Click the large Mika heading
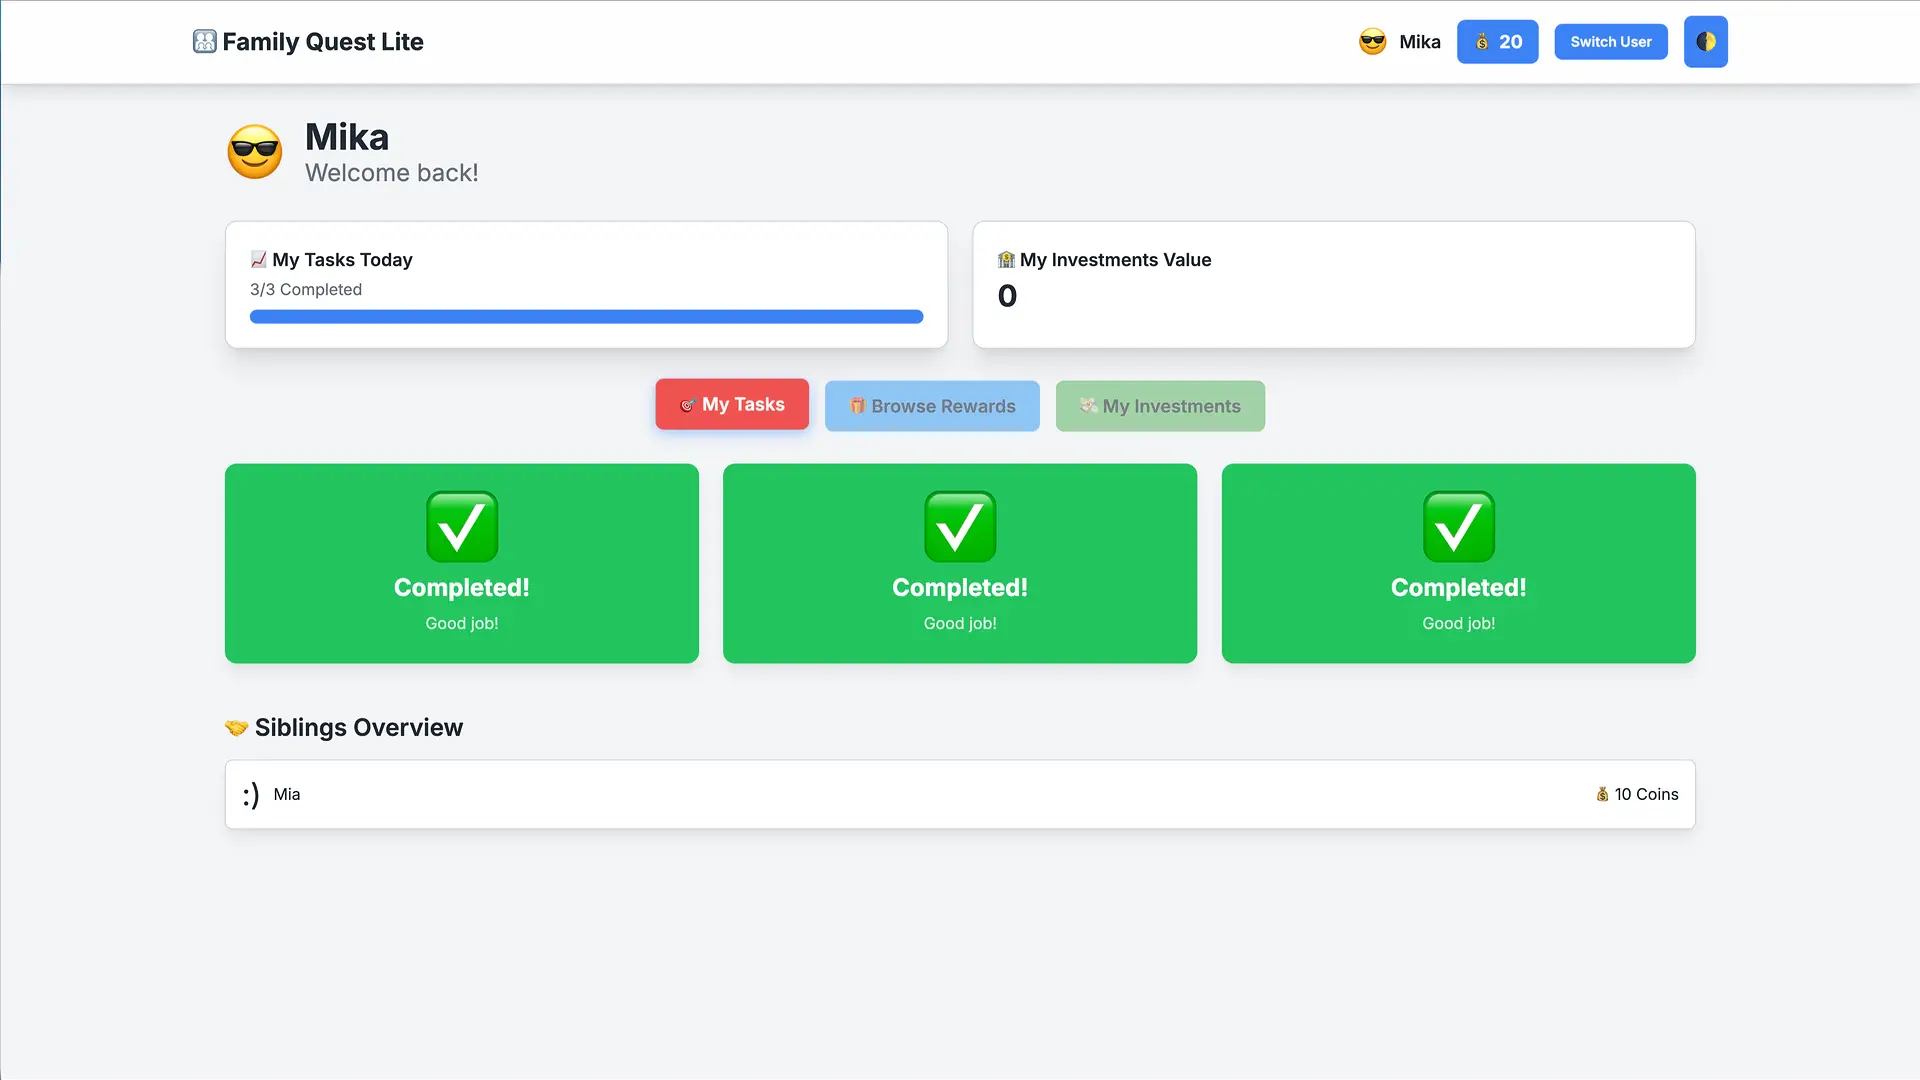Image resolution: width=1920 pixels, height=1080 pixels. (x=347, y=137)
